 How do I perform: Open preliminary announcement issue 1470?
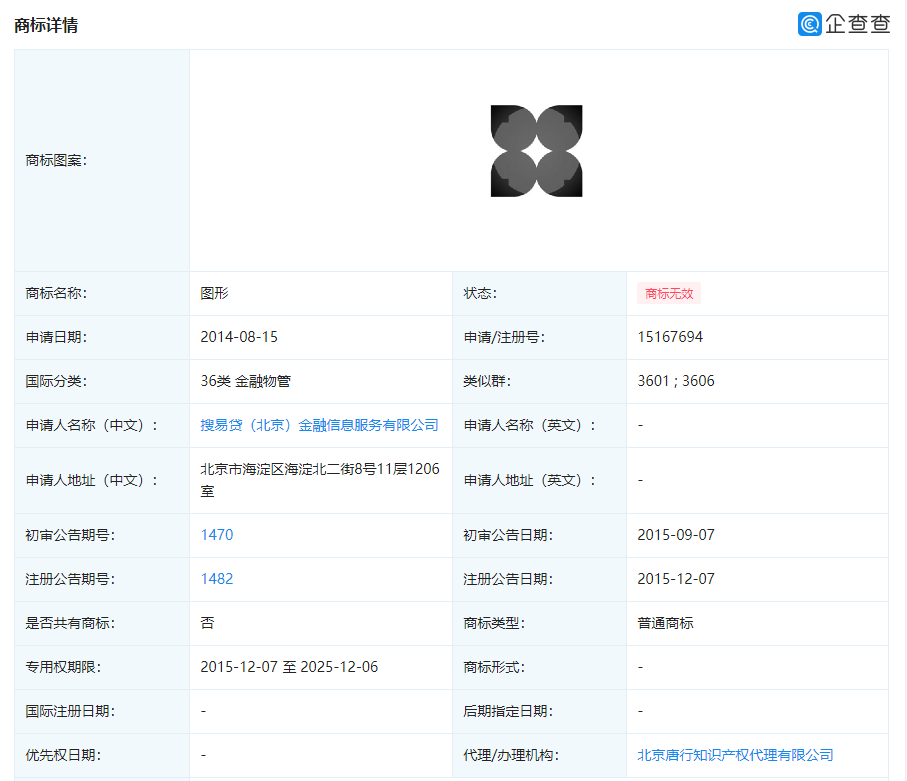coord(217,535)
